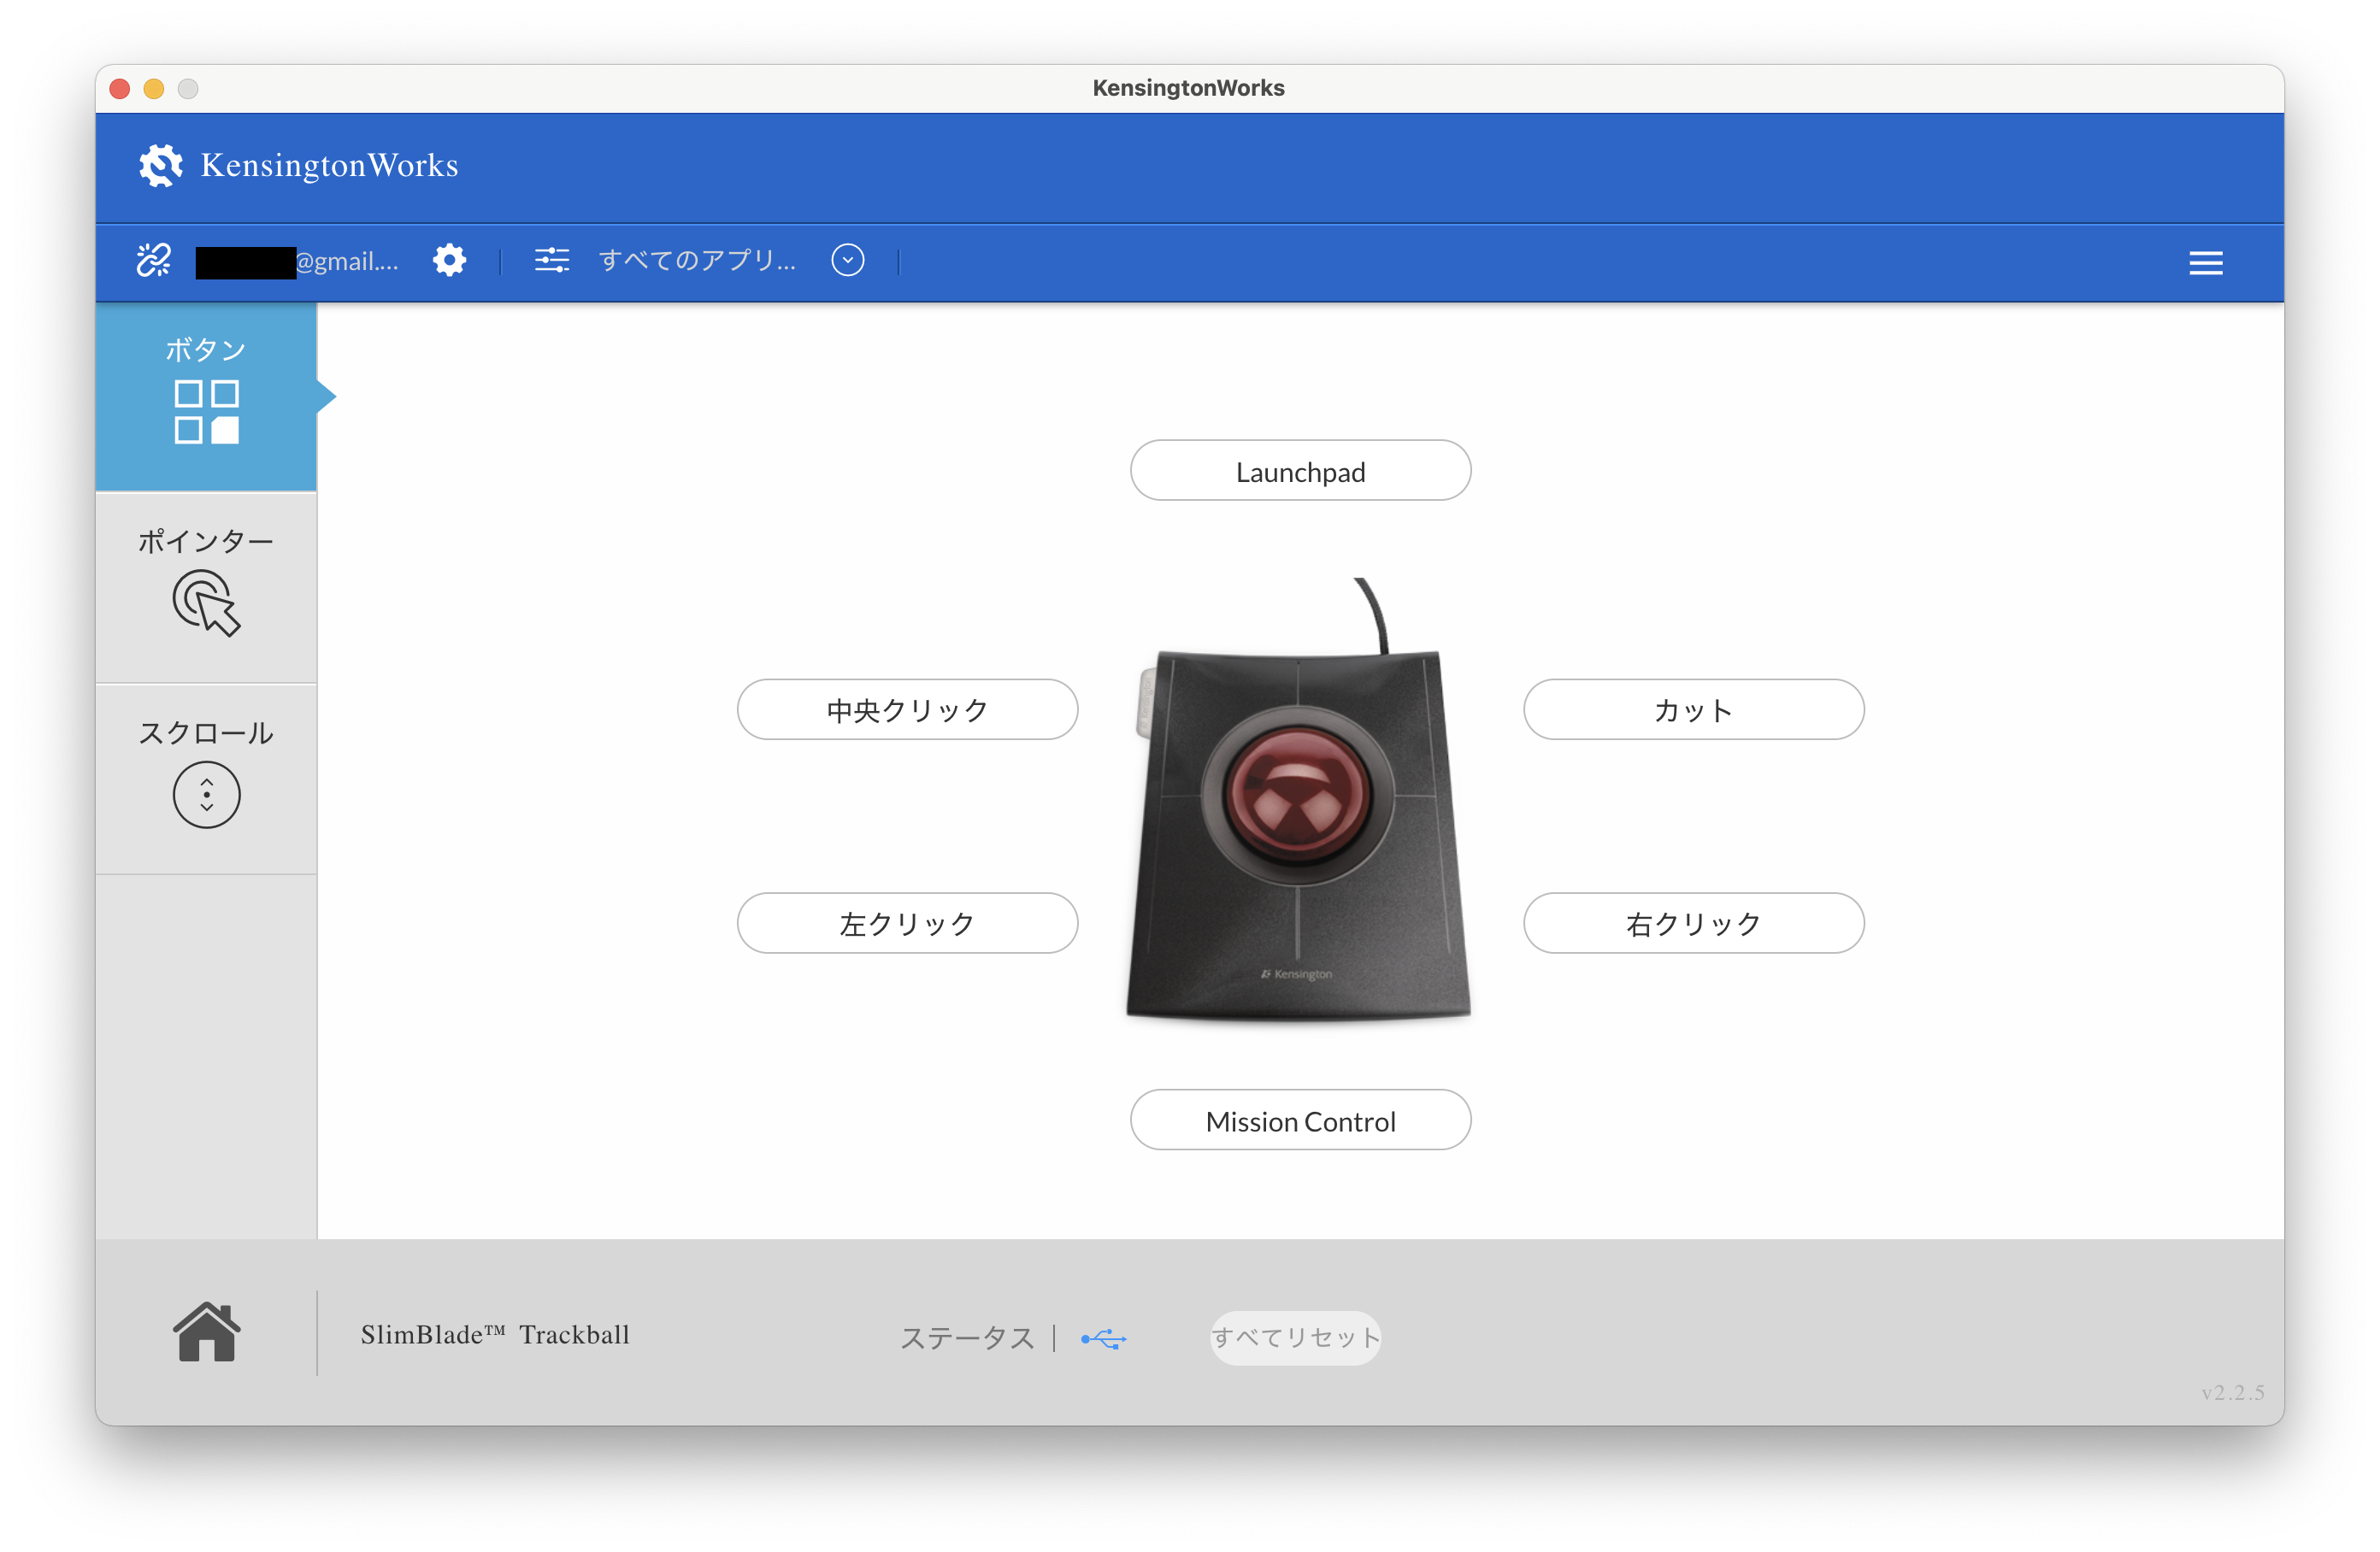The width and height of the screenshot is (2380, 1552).
Task: Expand the application profile dropdown arrow
Action: 848,261
